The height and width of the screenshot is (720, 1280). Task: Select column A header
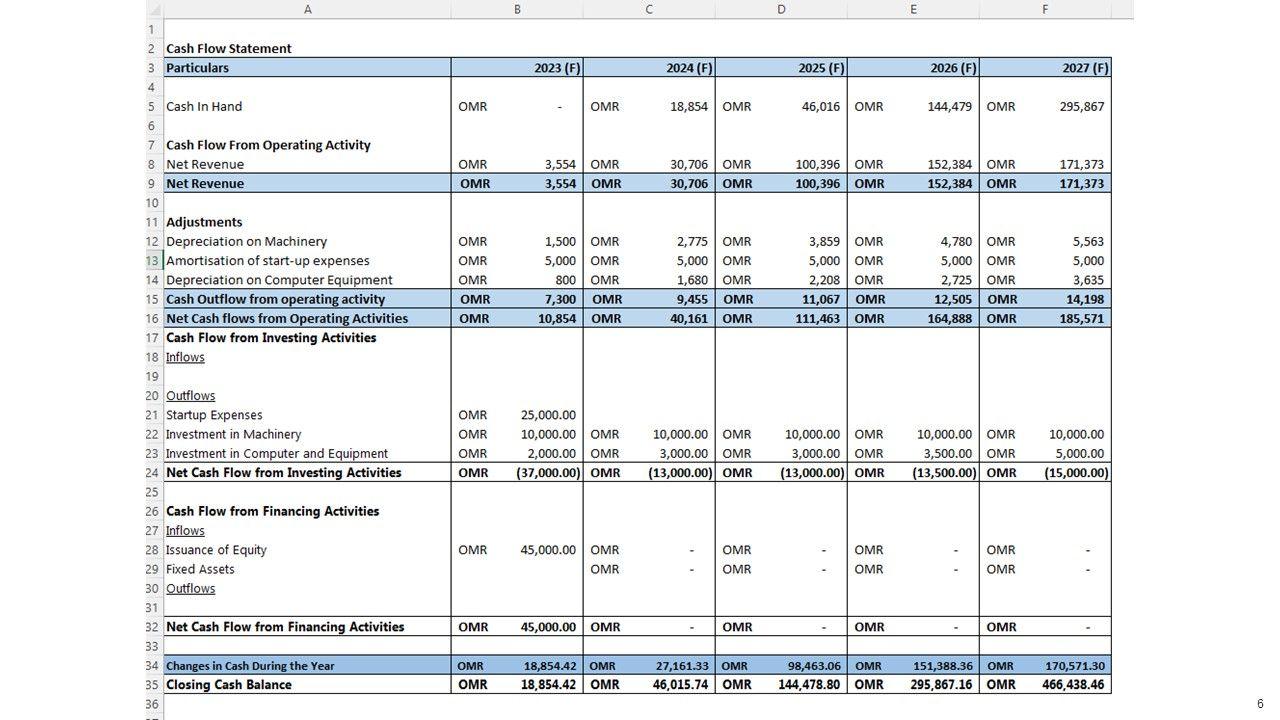(x=307, y=9)
